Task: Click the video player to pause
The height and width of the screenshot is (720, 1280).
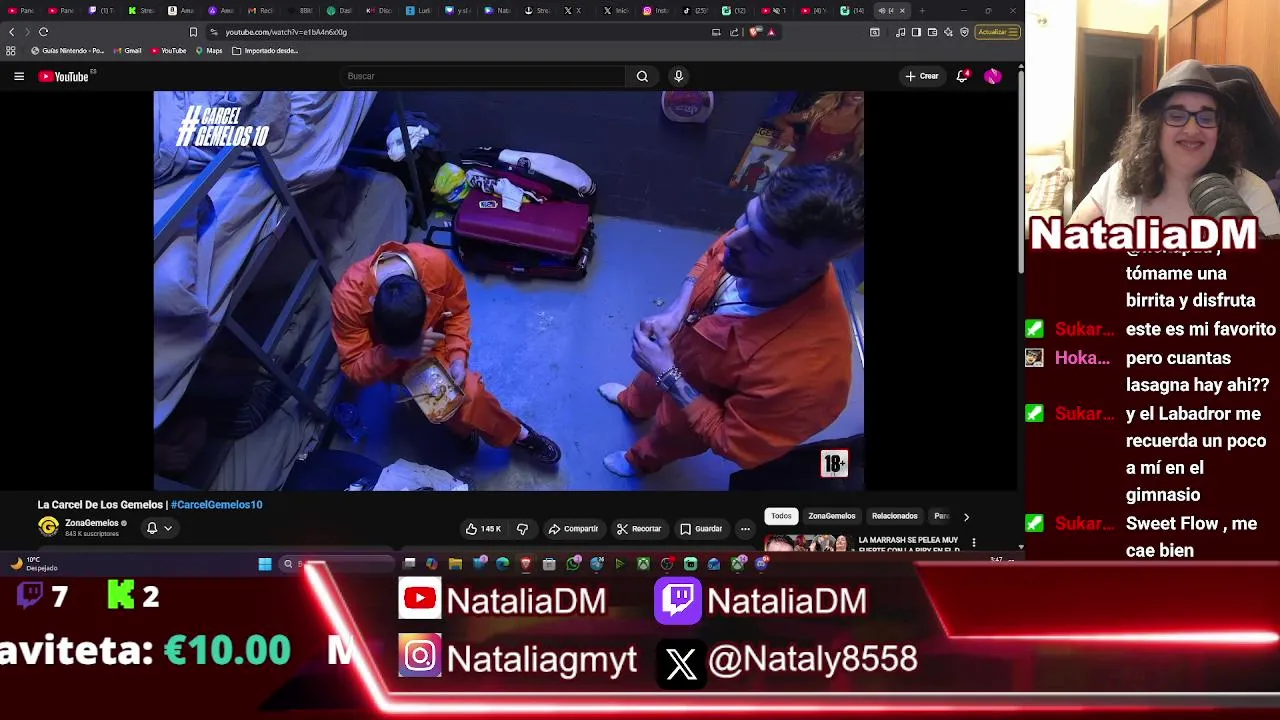Action: click(508, 291)
